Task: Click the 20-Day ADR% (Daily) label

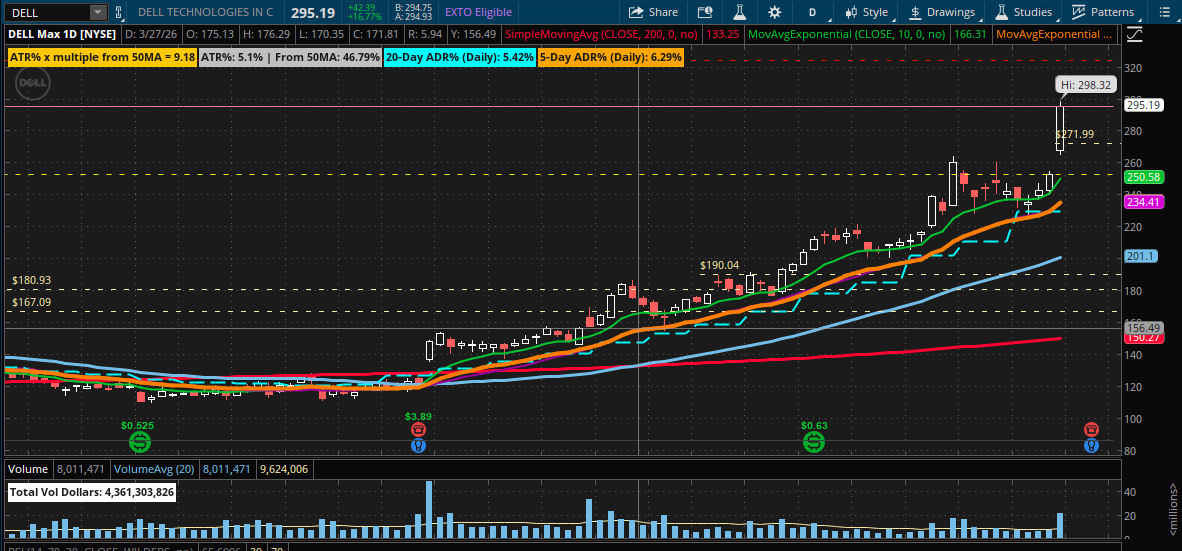Action: pos(460,57)
